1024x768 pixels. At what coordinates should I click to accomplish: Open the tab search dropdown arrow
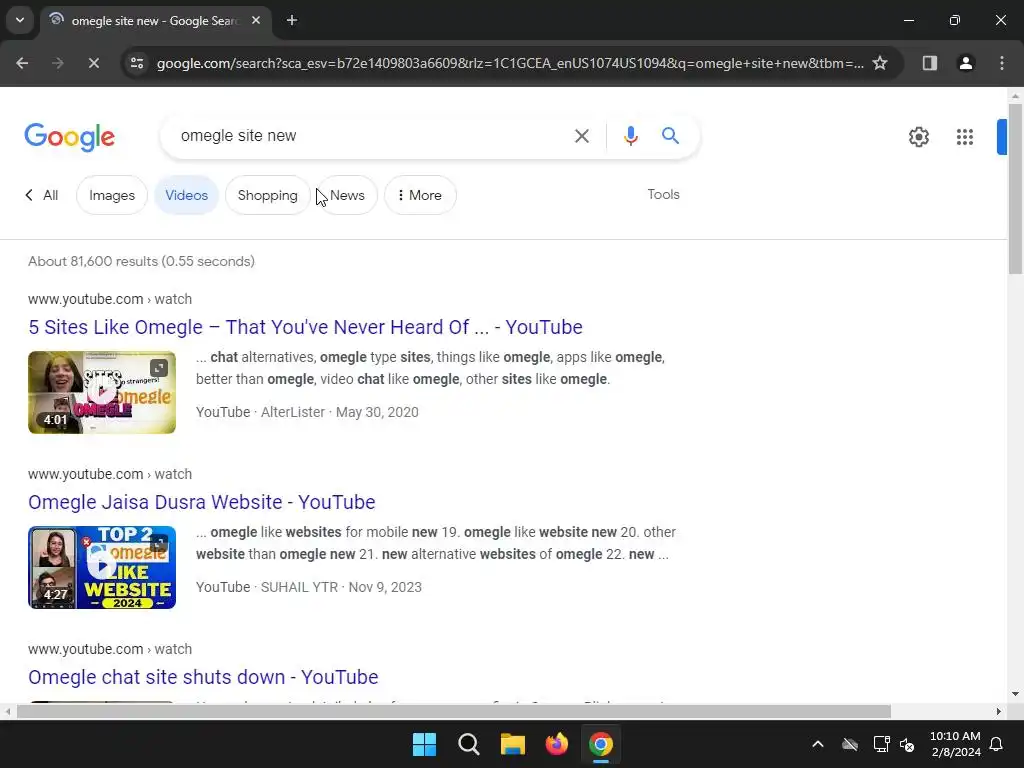[x=20, y=20]
